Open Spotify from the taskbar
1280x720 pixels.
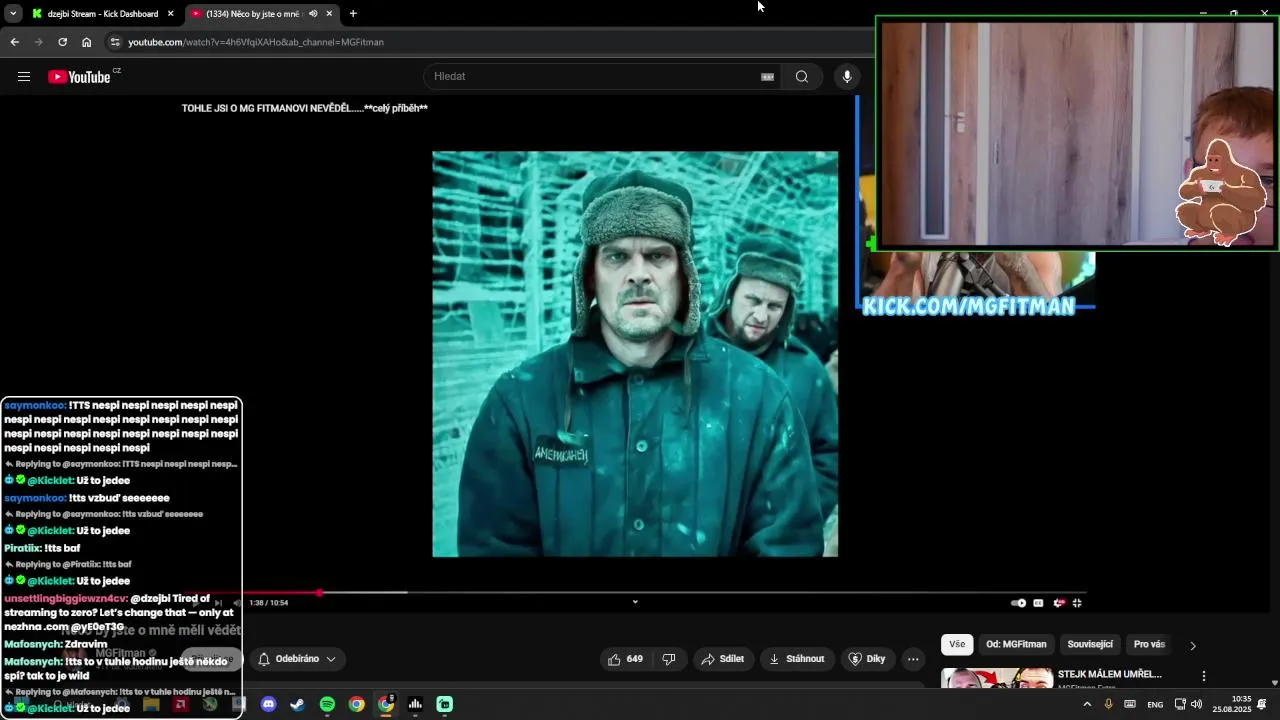327,705
